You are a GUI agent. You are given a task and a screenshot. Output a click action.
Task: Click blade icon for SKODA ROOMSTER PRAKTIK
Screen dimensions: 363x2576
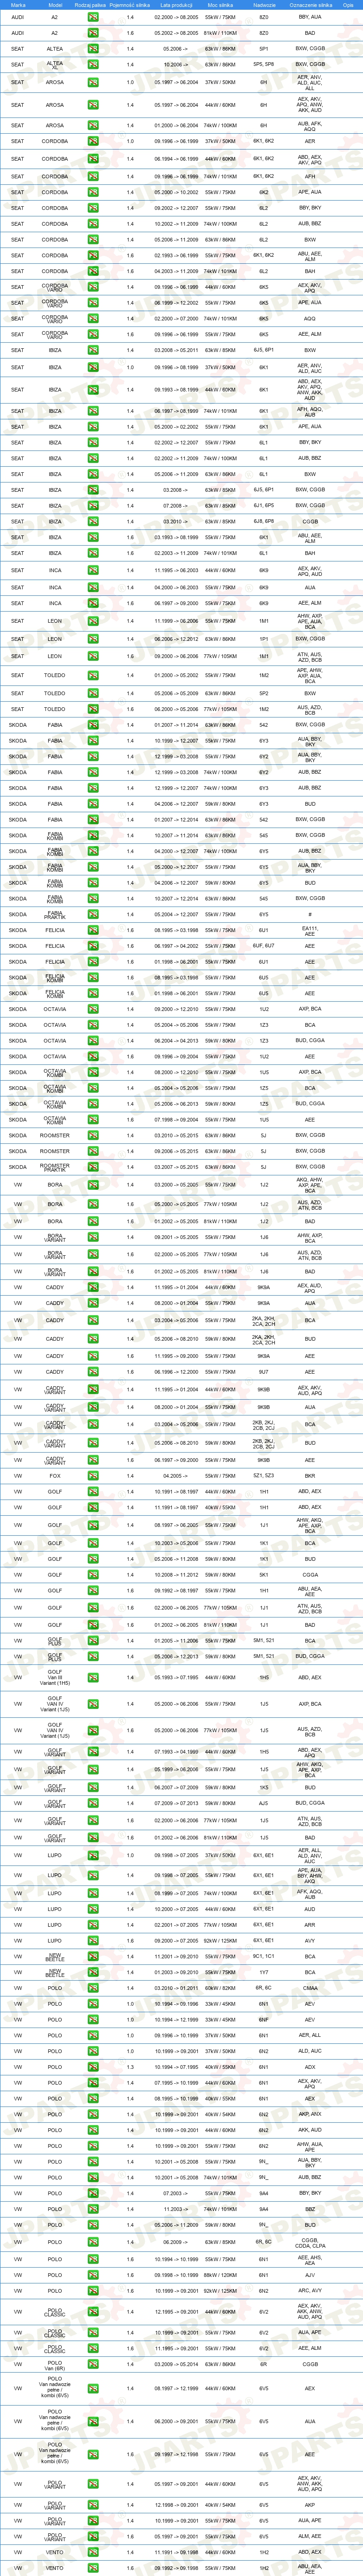pyautogui.click(x=93, y=1167)
